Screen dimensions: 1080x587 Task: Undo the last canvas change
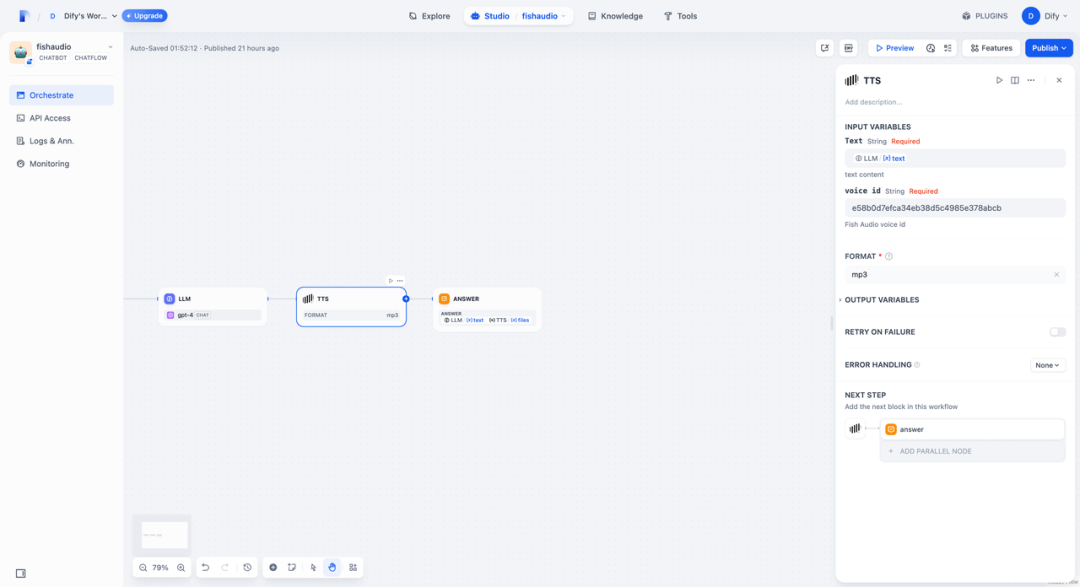pos(205,567)
